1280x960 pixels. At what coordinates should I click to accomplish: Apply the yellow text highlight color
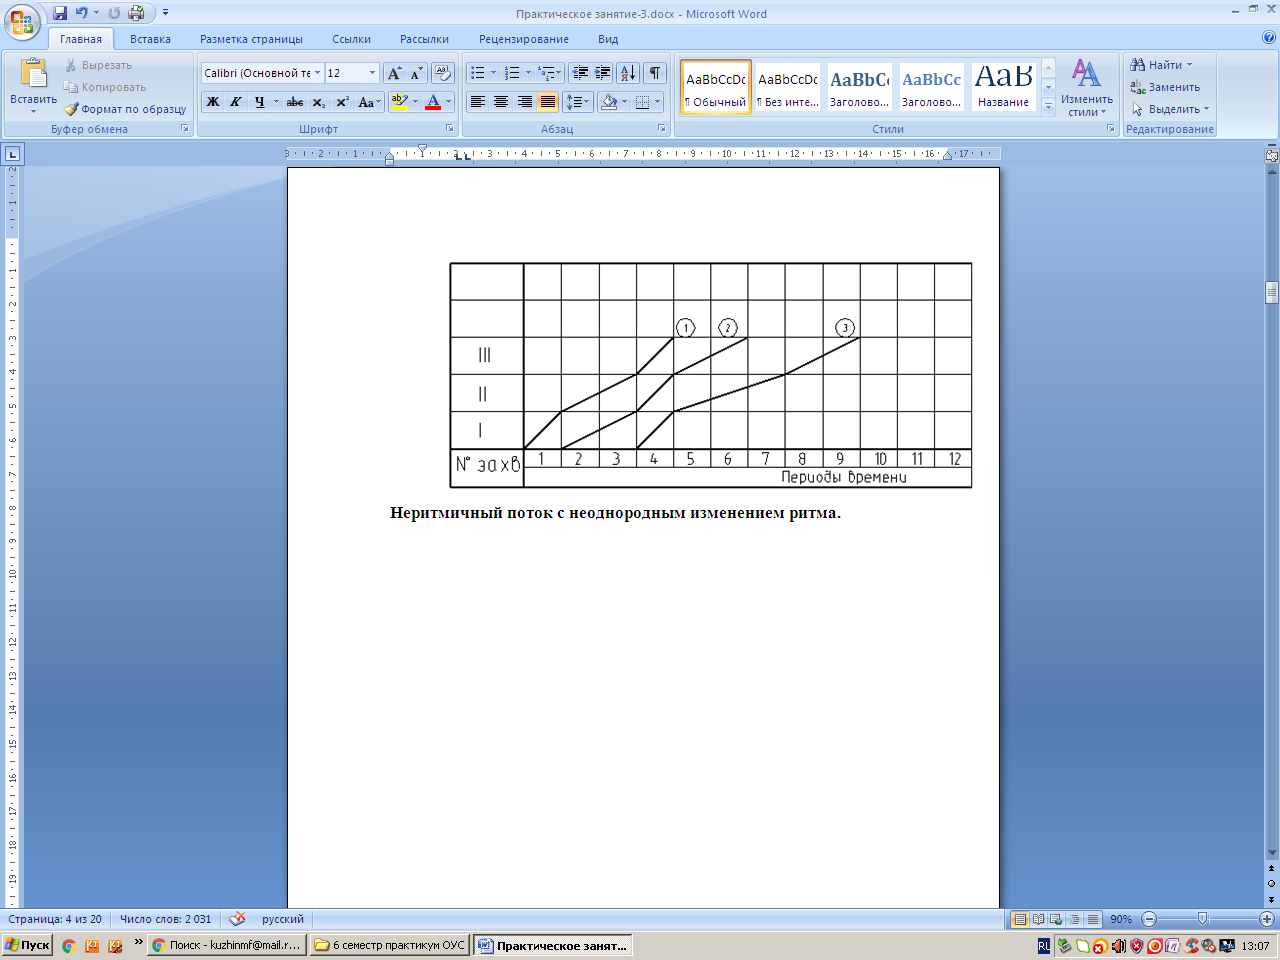click(399, 102)
